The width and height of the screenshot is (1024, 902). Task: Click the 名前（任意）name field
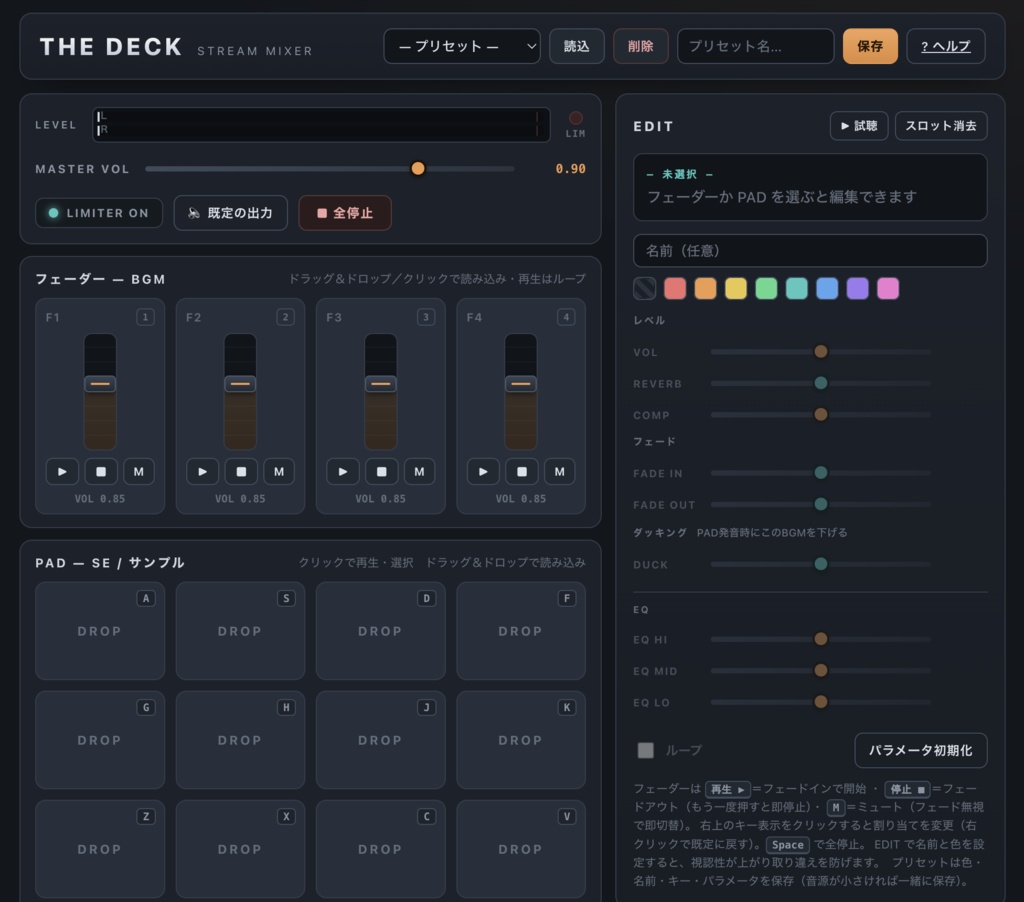click(x=810, y=251)
